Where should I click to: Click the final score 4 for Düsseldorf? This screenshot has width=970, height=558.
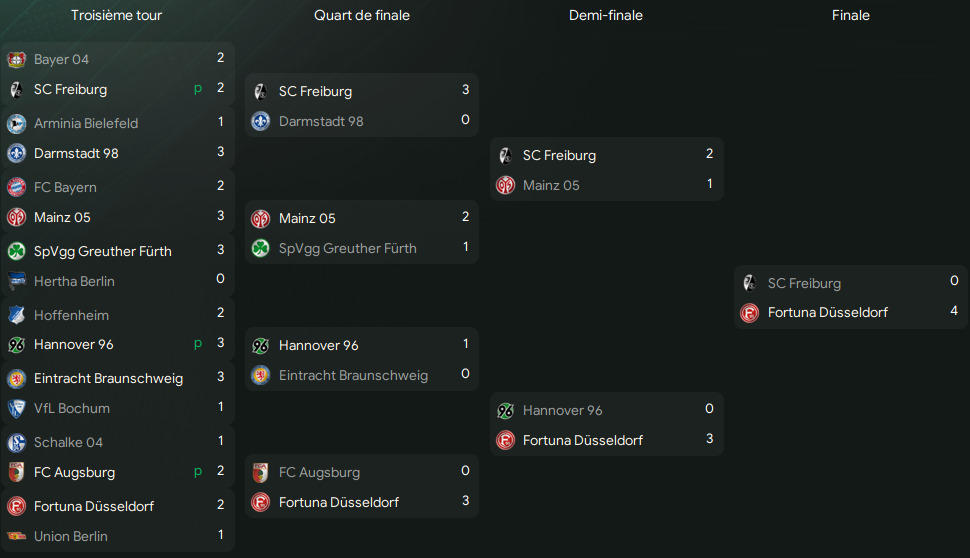tap(954, 311)
